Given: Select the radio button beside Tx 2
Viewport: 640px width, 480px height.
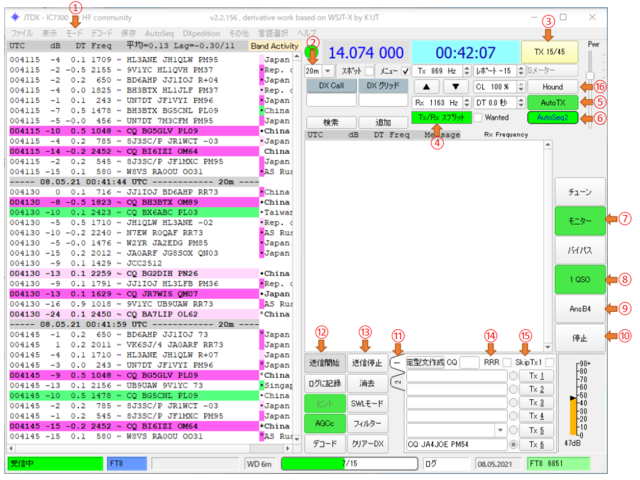Looking at the screenshot, I should 513,389.
